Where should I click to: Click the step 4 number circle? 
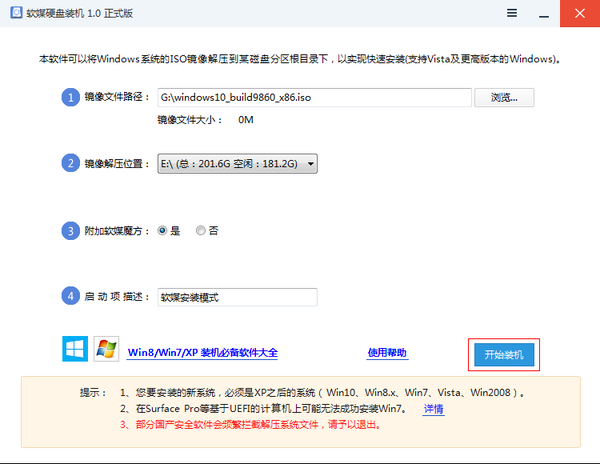pos(70,297)
